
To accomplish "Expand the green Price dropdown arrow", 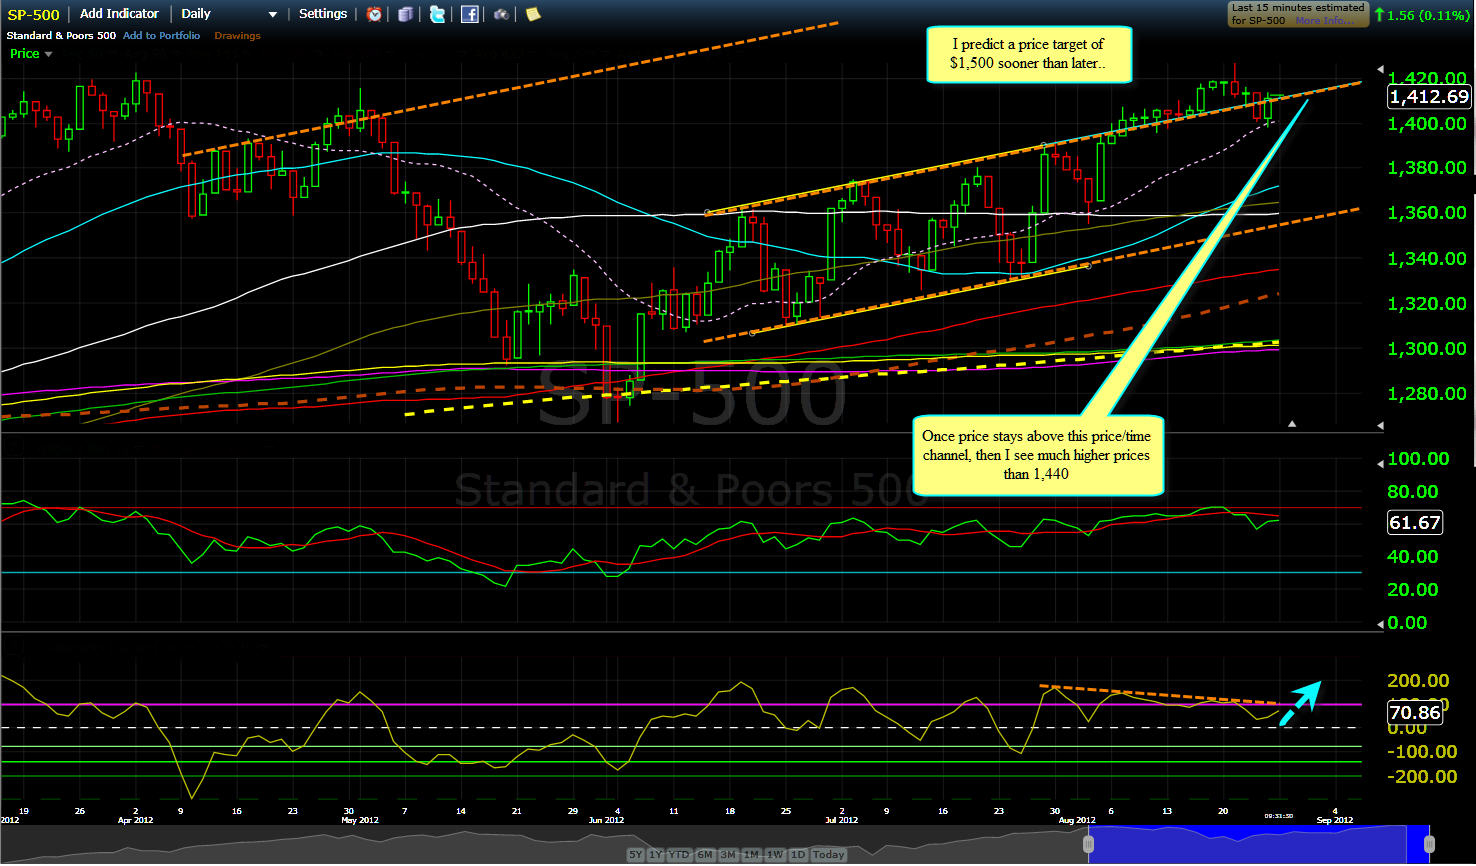I will click(x=49, y=54).
